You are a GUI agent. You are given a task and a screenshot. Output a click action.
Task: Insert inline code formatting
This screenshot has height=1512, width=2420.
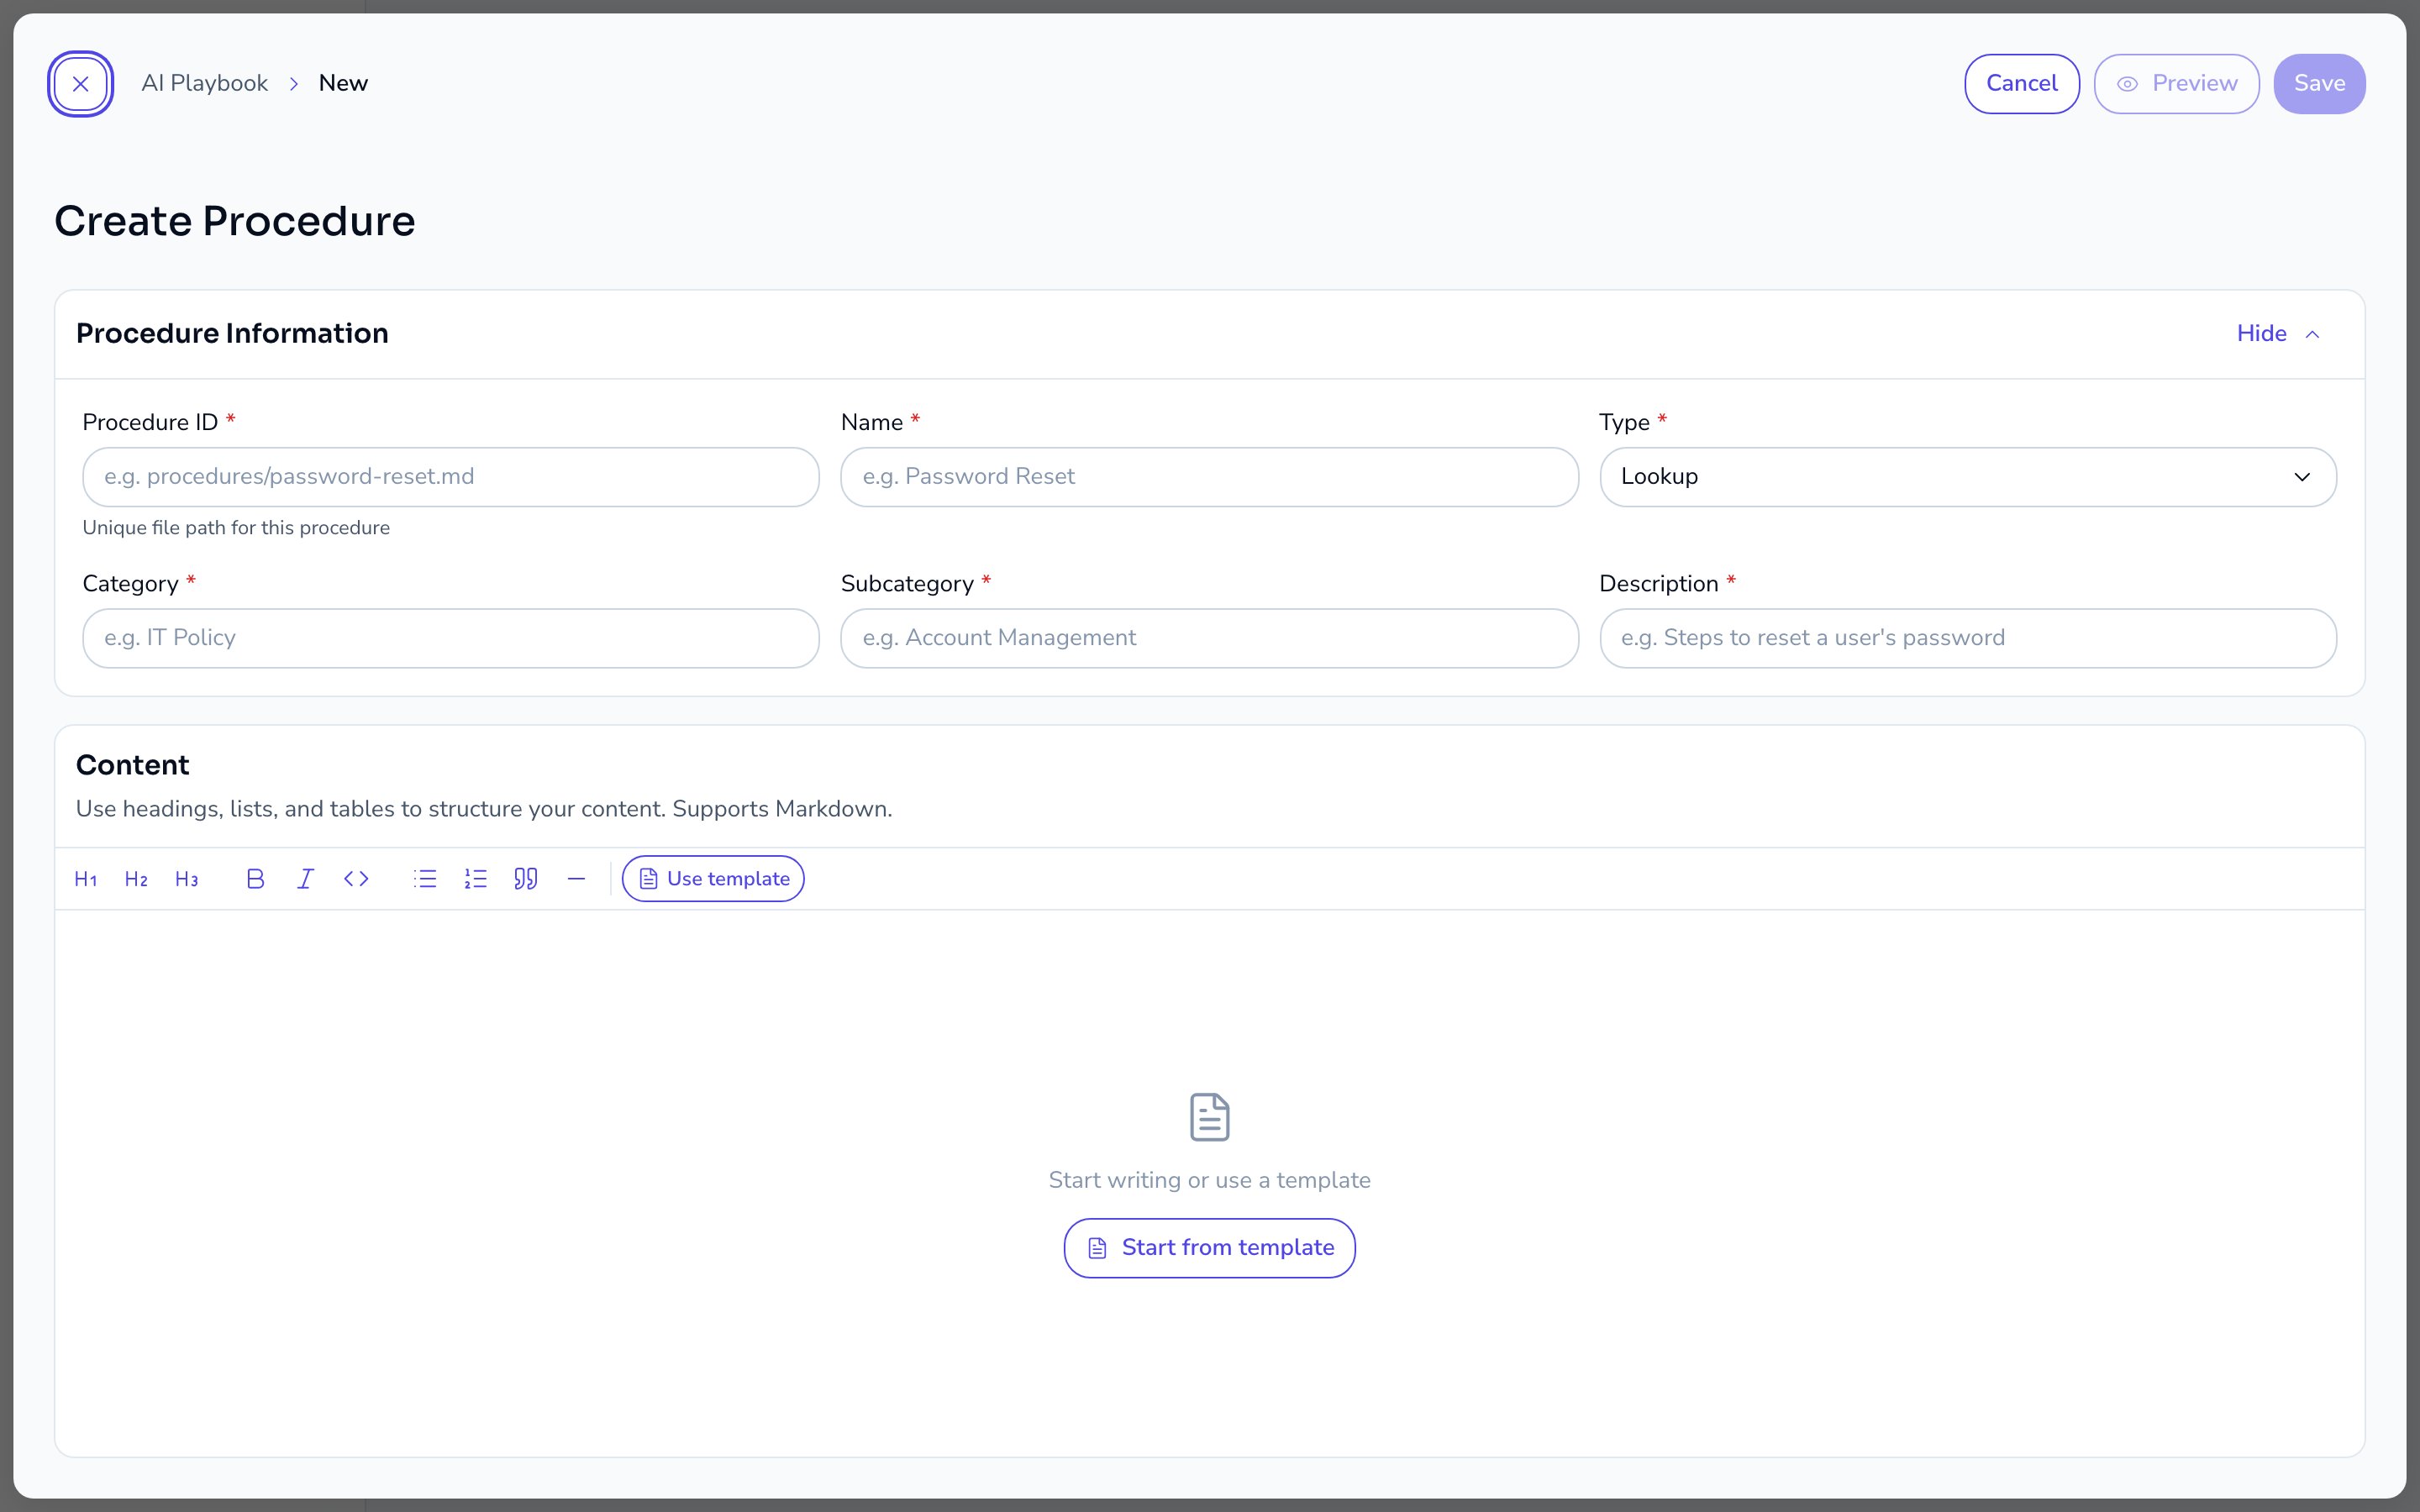pos(357,879)
